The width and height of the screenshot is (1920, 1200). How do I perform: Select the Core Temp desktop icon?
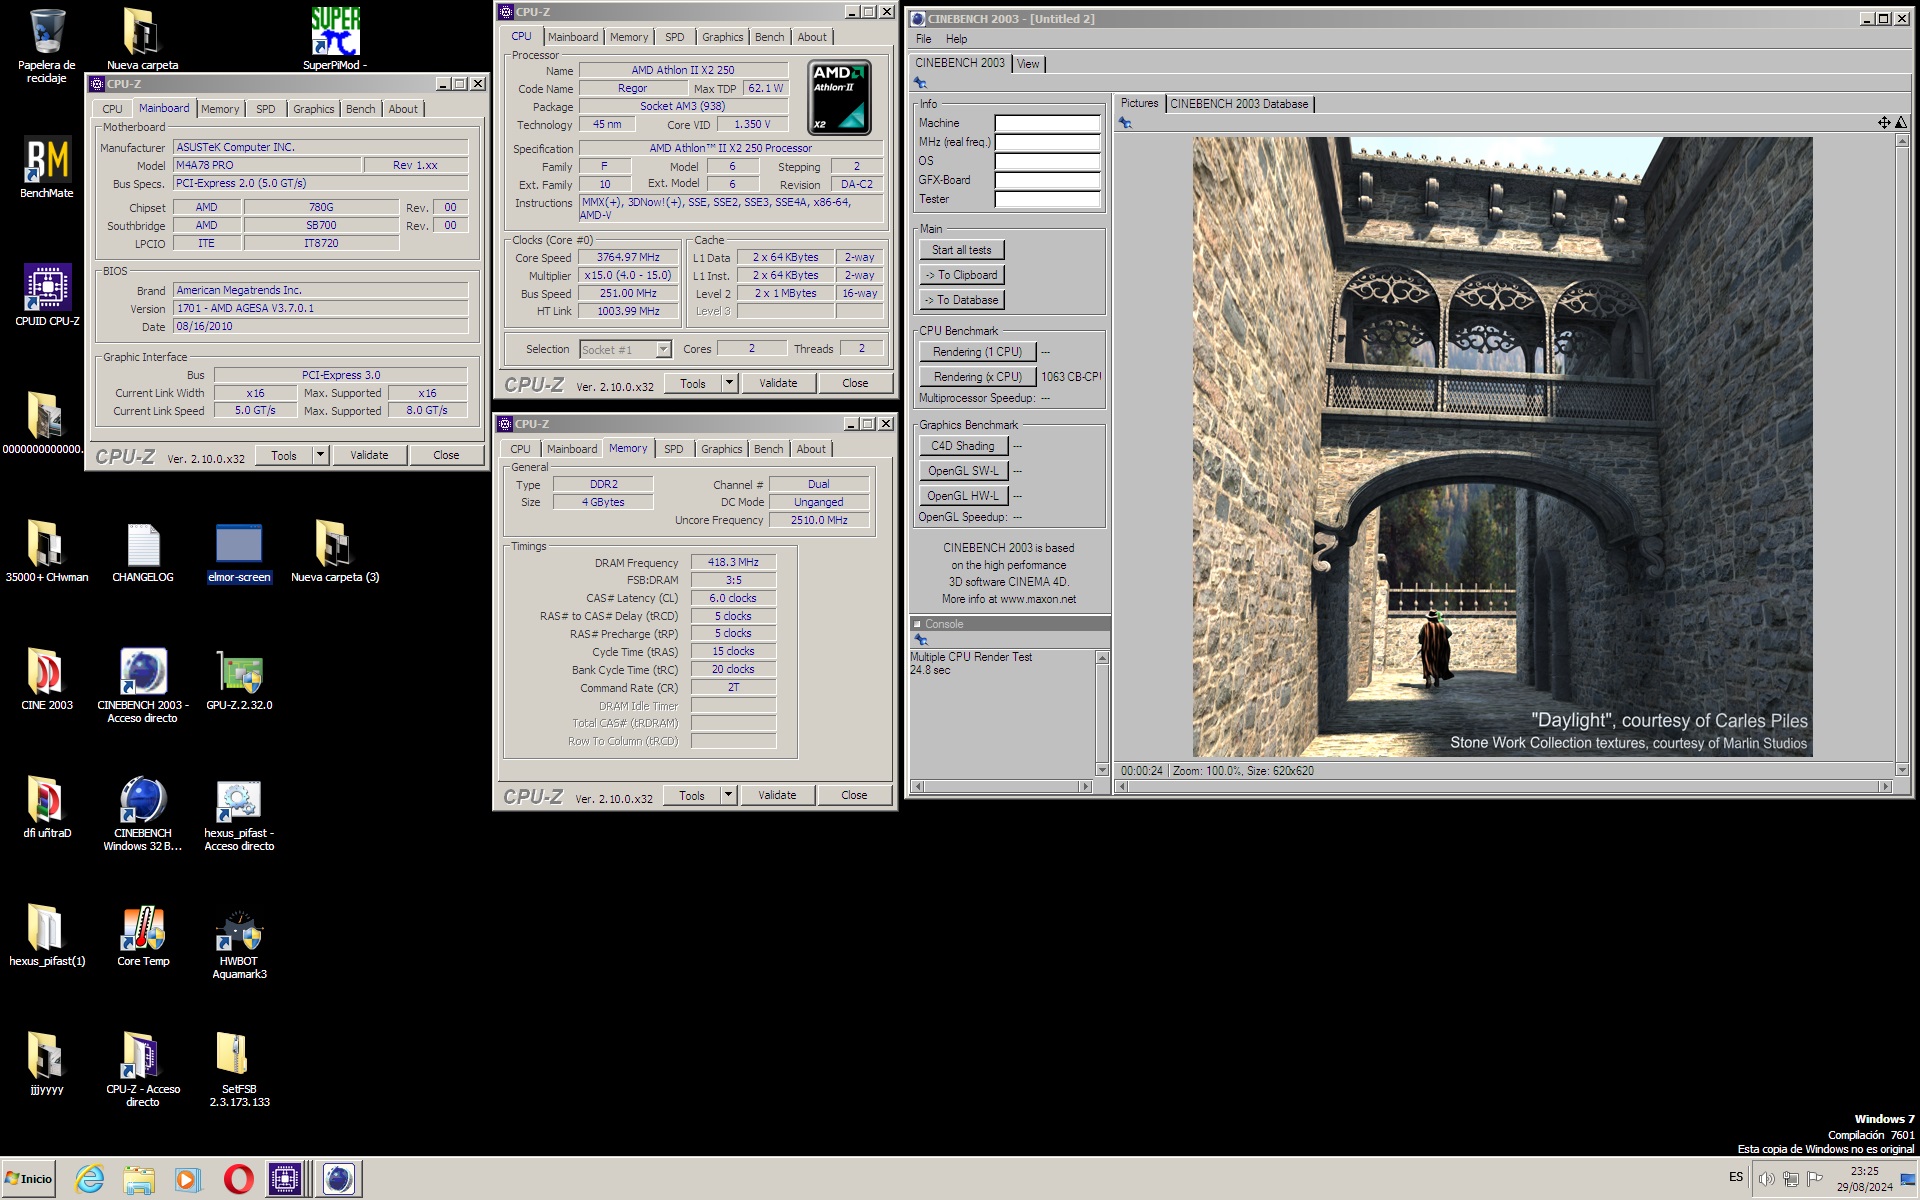point(143,935)
